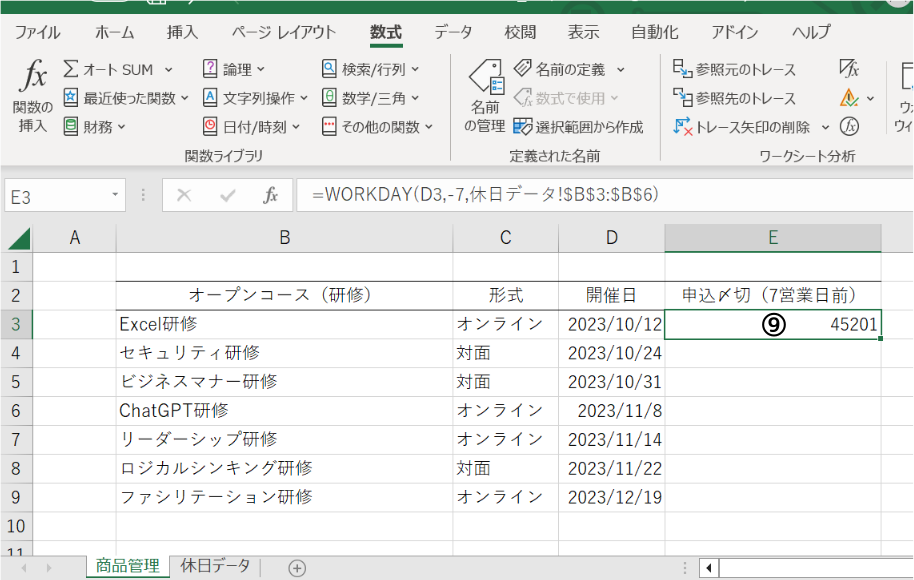Click 名前の管理 (Name Manager) icon
The height and width of the screenshot is (580, 914).
485,98
